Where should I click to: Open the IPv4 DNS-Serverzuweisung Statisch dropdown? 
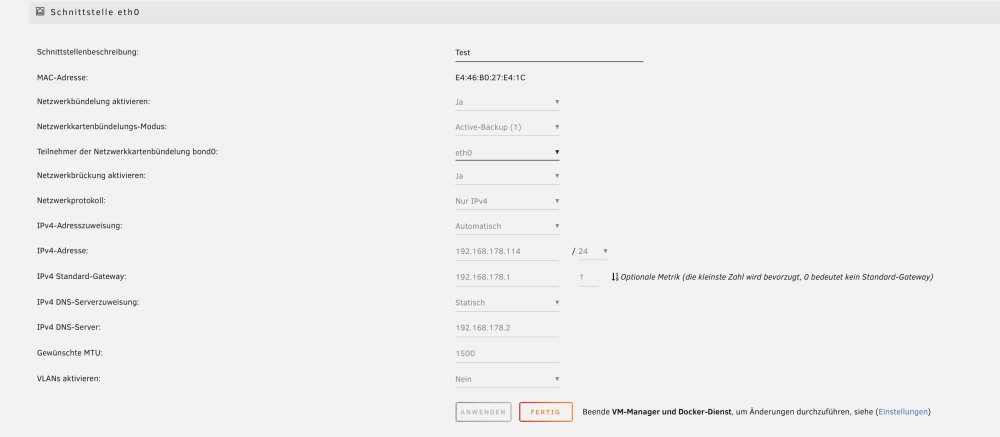click(507, 303)
